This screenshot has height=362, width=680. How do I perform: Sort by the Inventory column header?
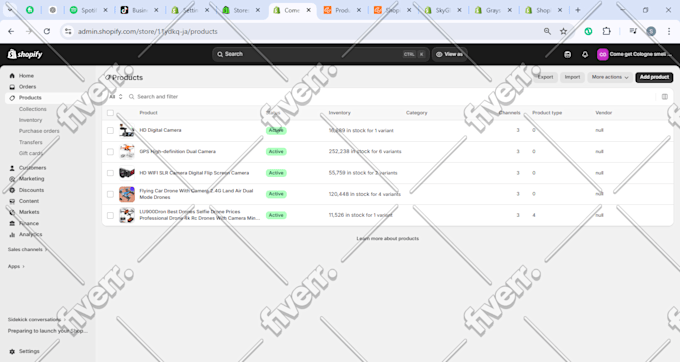pyautogui.click(x=340, y=113)
